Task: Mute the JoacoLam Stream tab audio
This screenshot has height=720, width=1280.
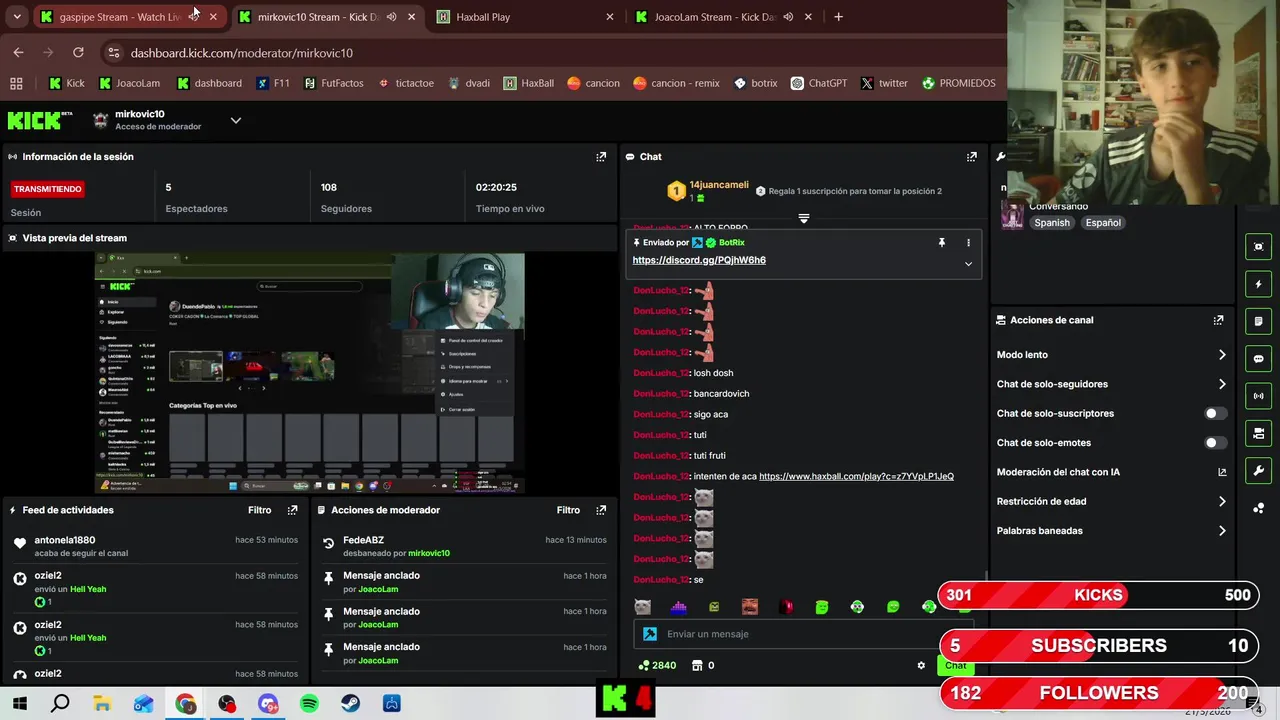Action: point(789,17)
